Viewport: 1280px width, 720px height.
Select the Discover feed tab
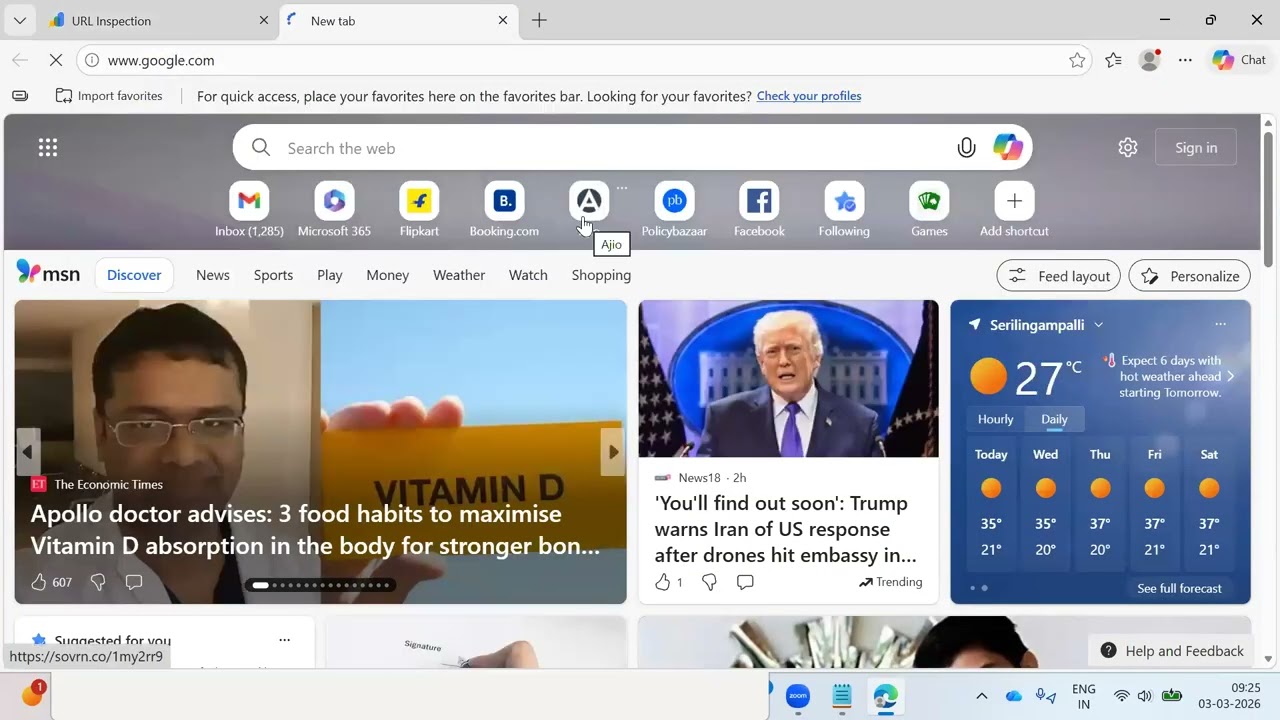pos(134,275)
